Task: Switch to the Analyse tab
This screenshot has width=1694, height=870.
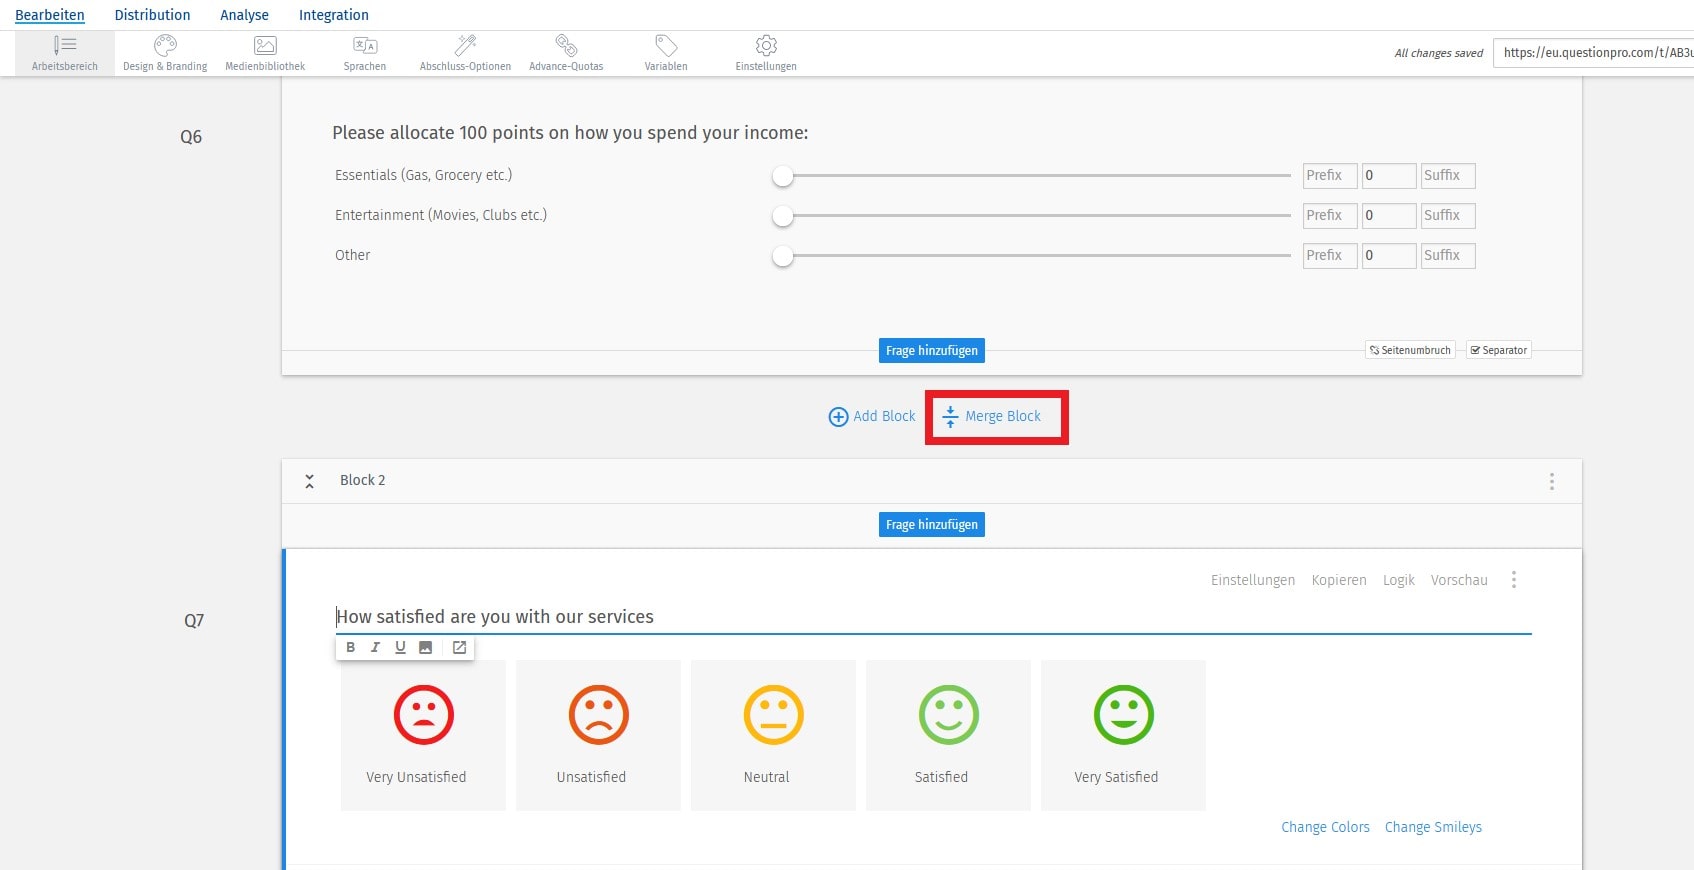Action: pos(244,15)
